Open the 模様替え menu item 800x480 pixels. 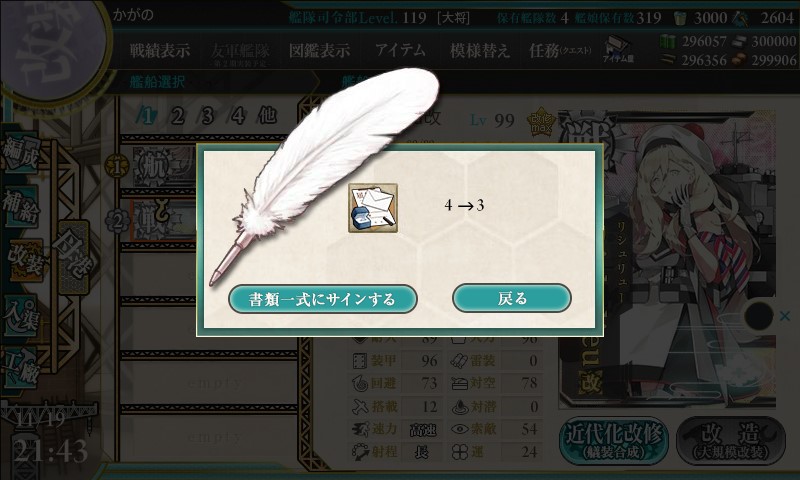[480, 50]
